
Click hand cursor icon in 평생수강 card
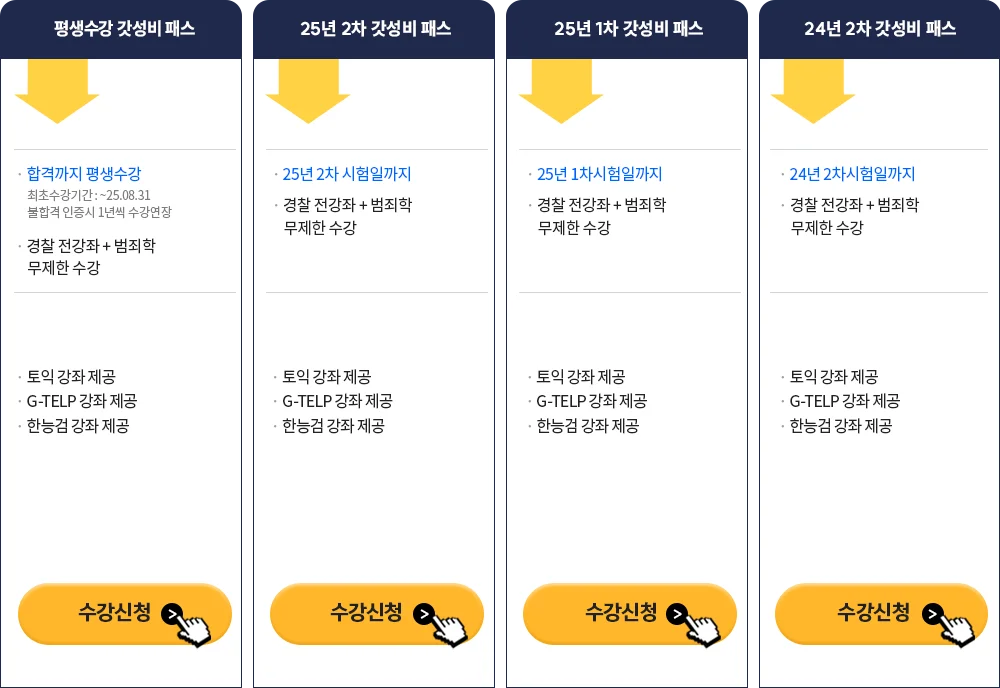(193, 627)
